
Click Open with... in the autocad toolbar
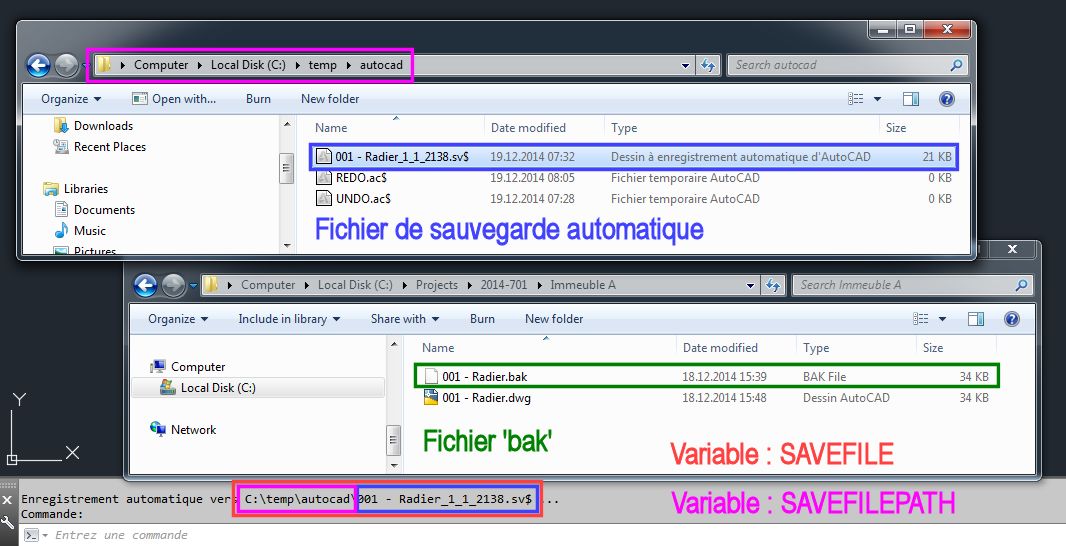[x=174, y=99]
